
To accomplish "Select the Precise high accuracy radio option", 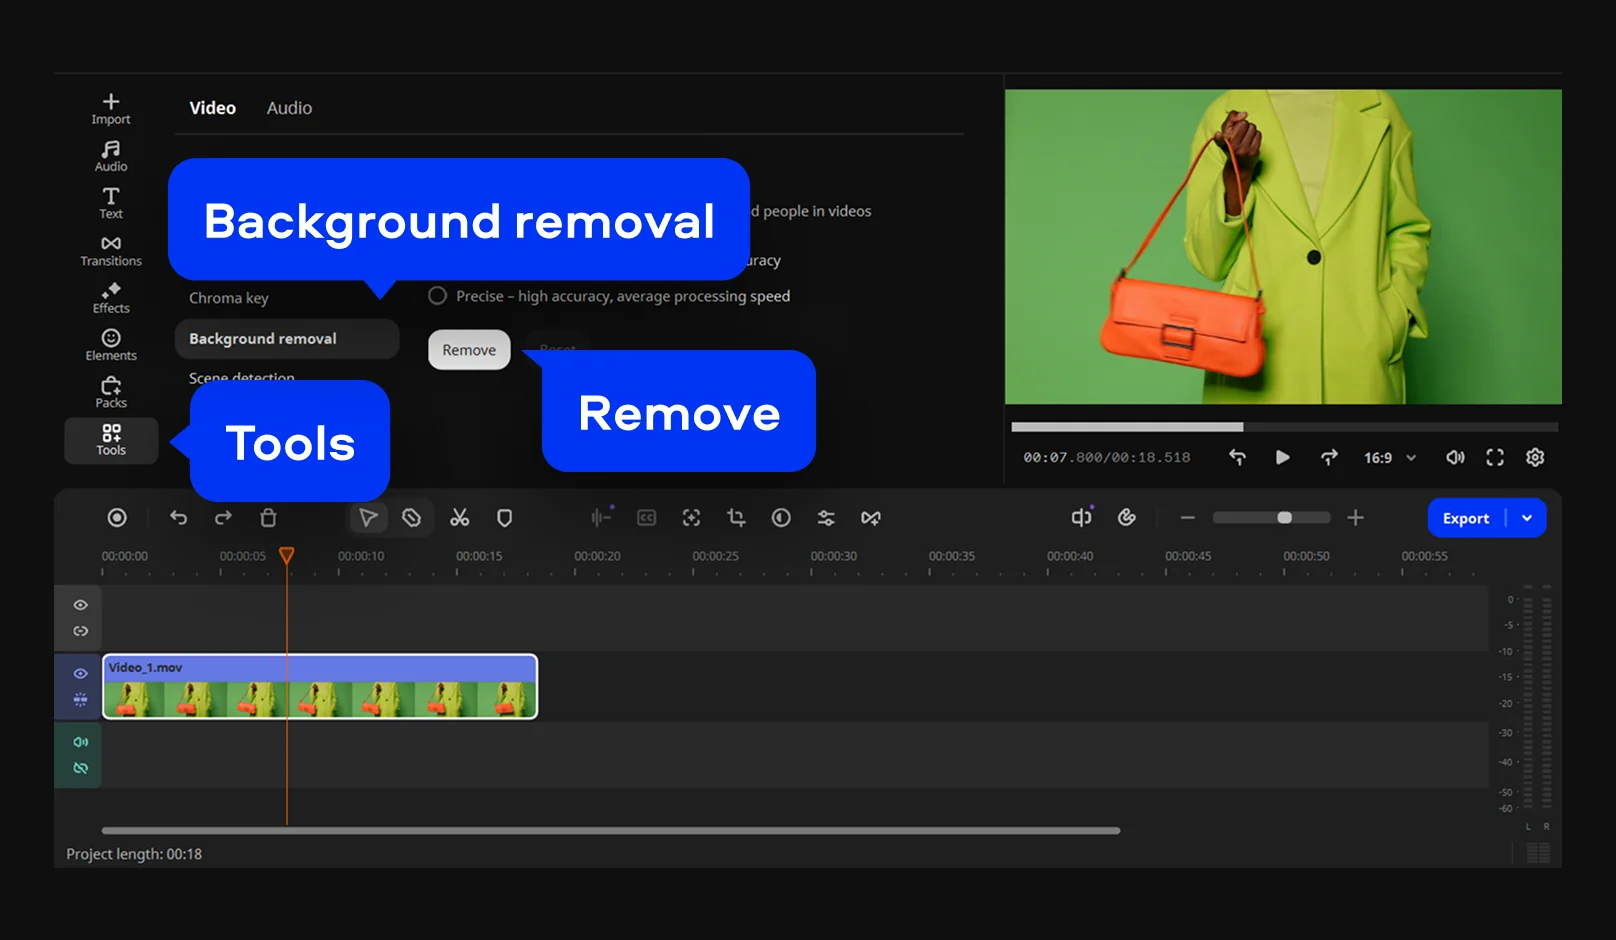I will (438, 296).
